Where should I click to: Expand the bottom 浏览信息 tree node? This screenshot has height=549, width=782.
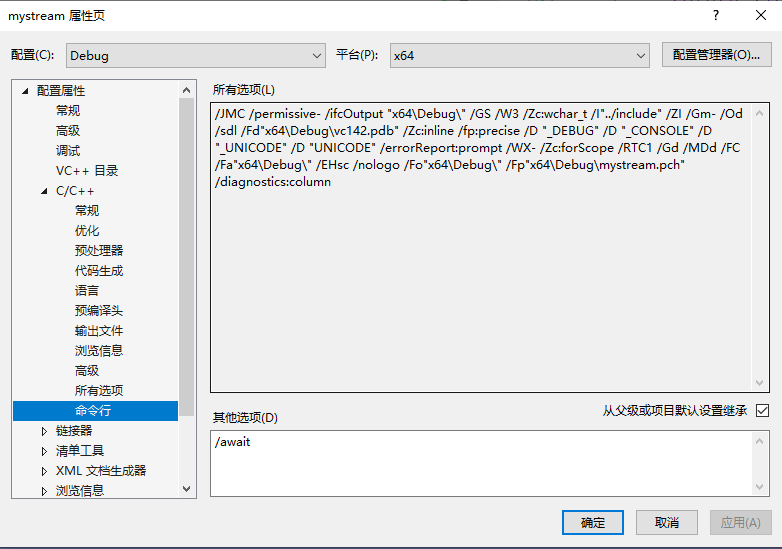click(x=44, y=491)
